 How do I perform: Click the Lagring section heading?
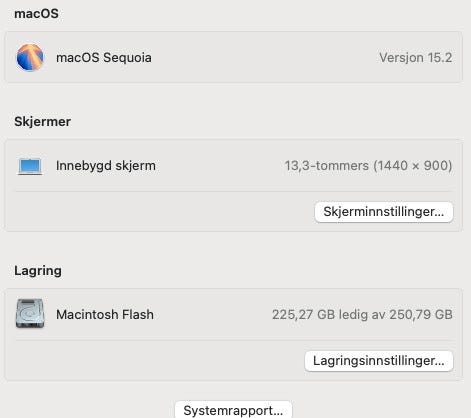pyautogui.click(x=38, y=271)
